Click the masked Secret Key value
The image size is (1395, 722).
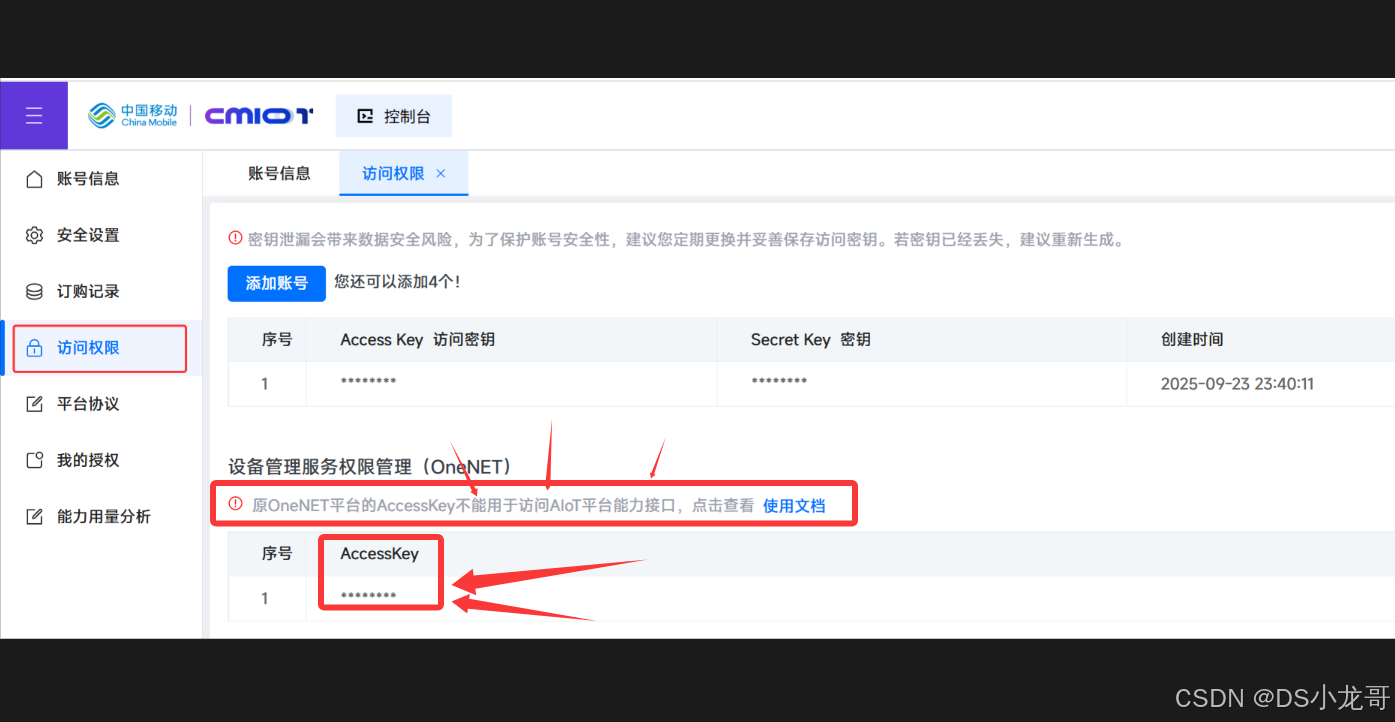tap(778, 383)
